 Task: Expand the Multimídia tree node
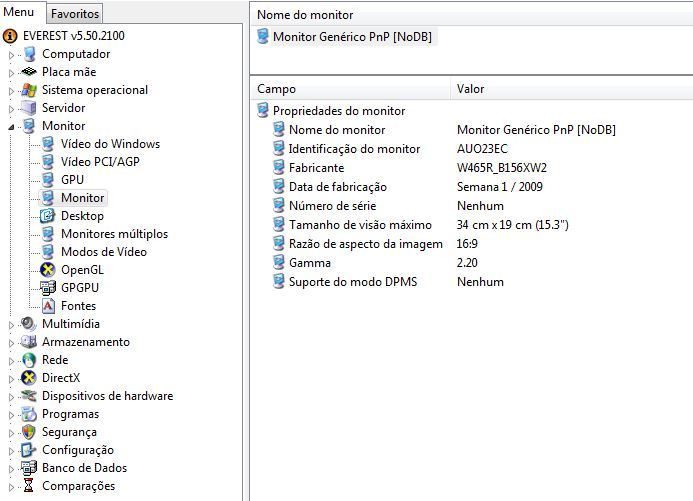click(x=11, y=325)
